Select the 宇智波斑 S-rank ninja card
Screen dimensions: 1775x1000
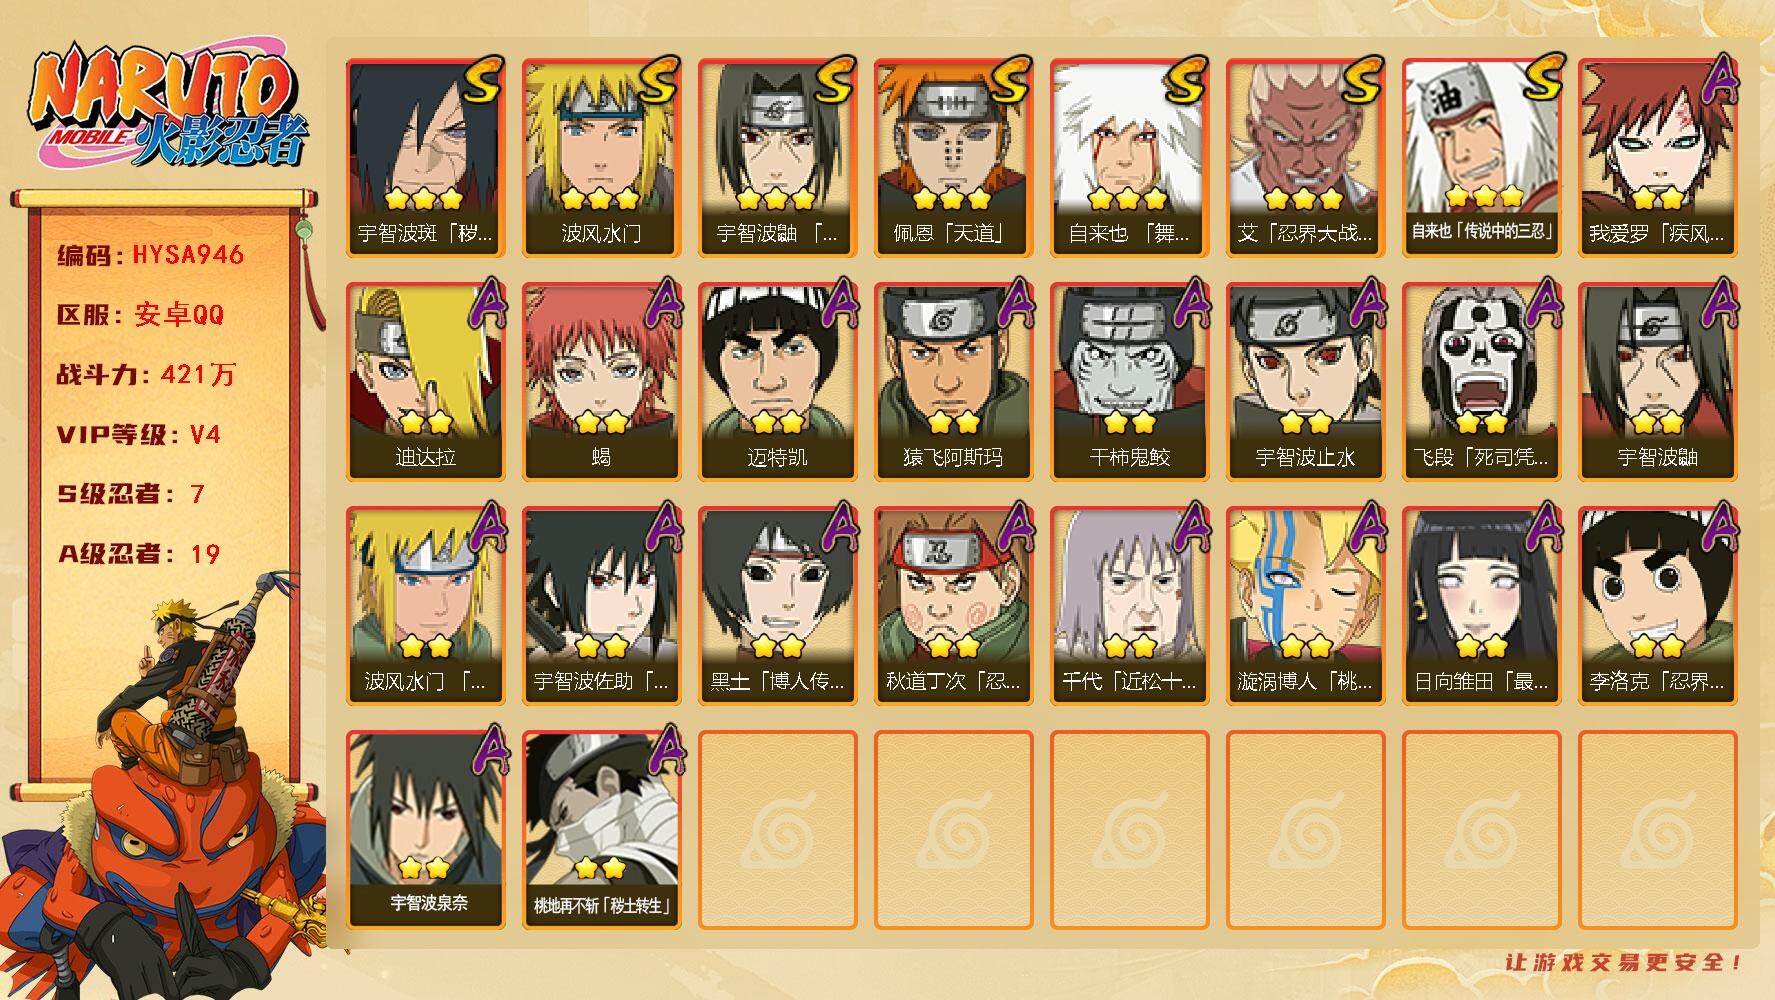[426, 157]
